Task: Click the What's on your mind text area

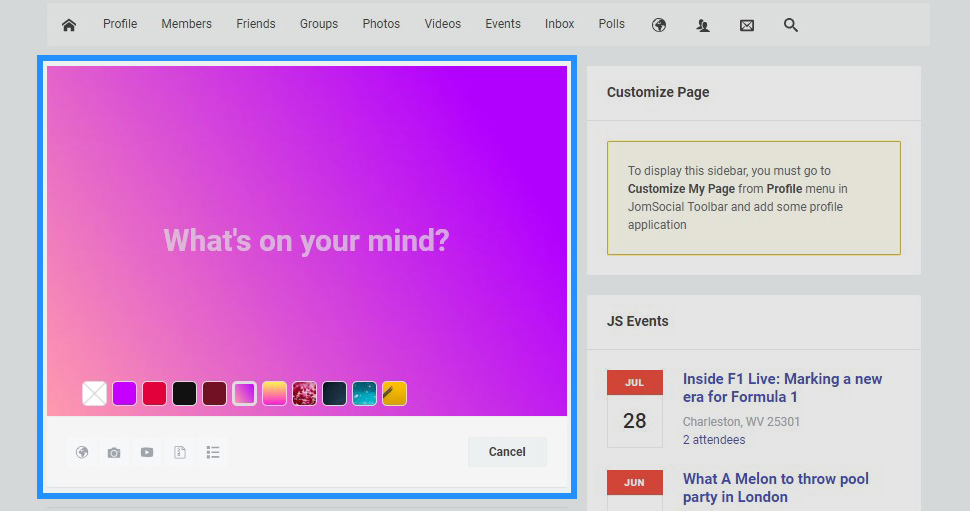Action: click(306, 241)
